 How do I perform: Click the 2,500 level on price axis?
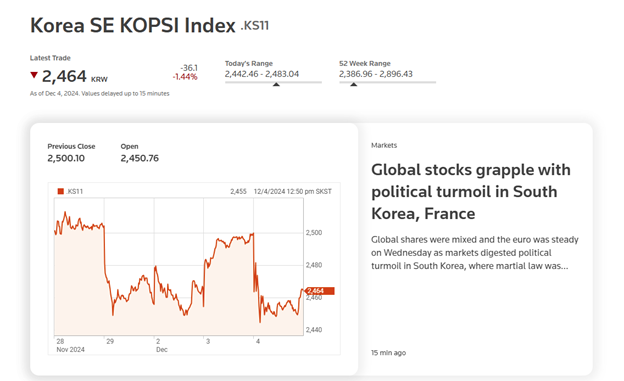pos(314,233)
